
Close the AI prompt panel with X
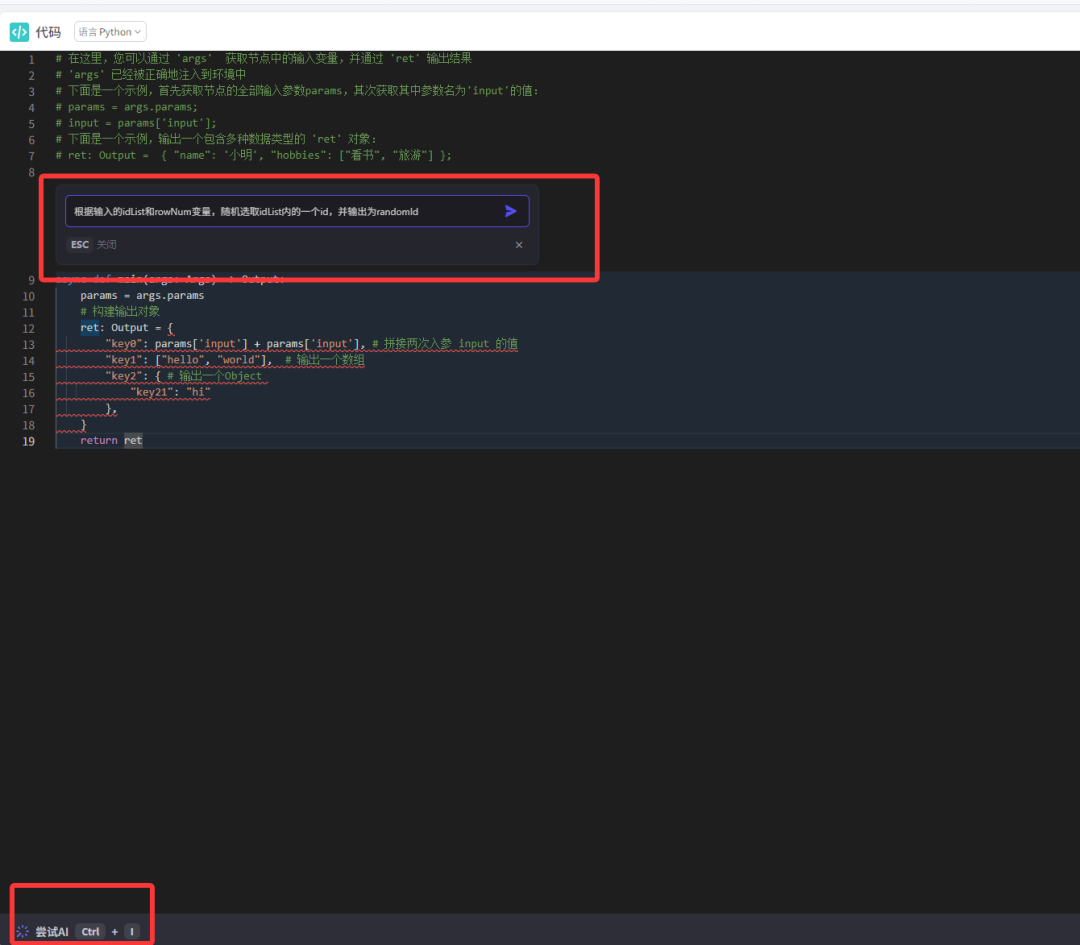518,245
